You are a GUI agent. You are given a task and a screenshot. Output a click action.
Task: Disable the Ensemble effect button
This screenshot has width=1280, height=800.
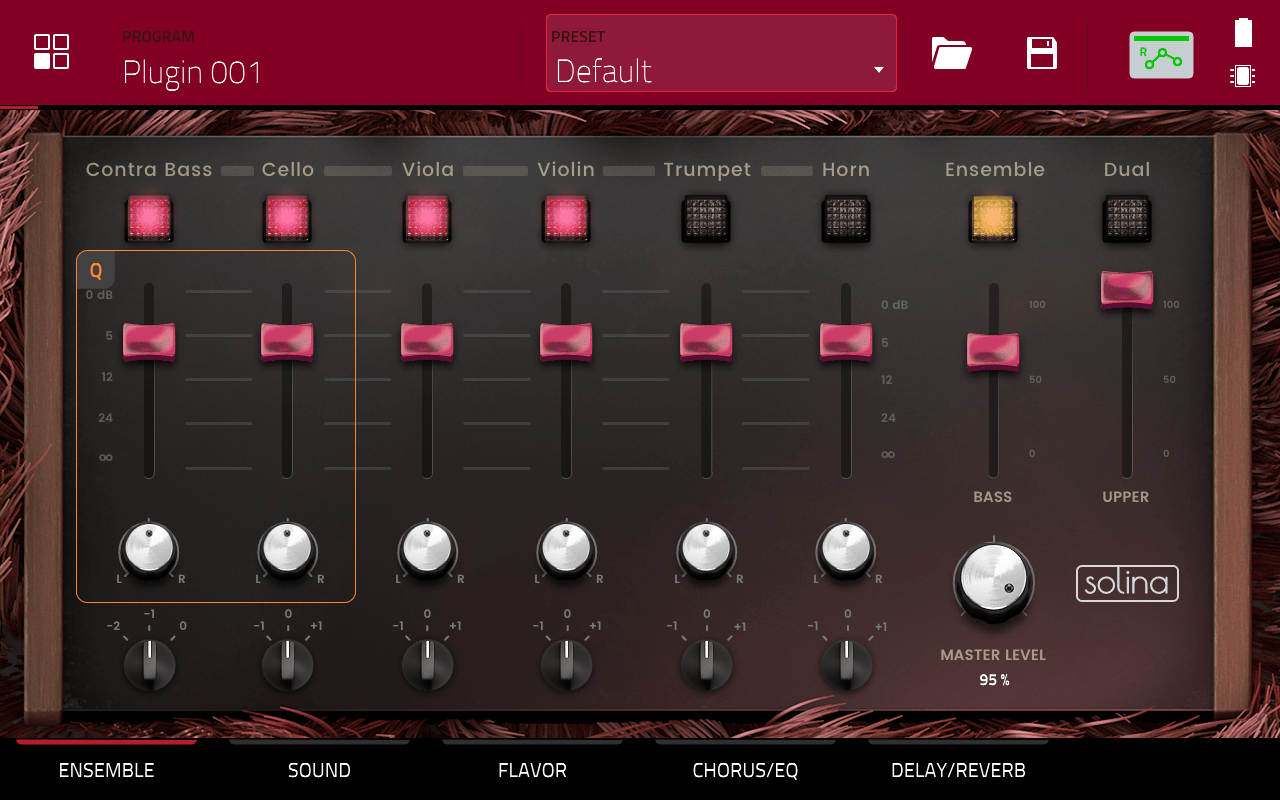tap(993, 218)
